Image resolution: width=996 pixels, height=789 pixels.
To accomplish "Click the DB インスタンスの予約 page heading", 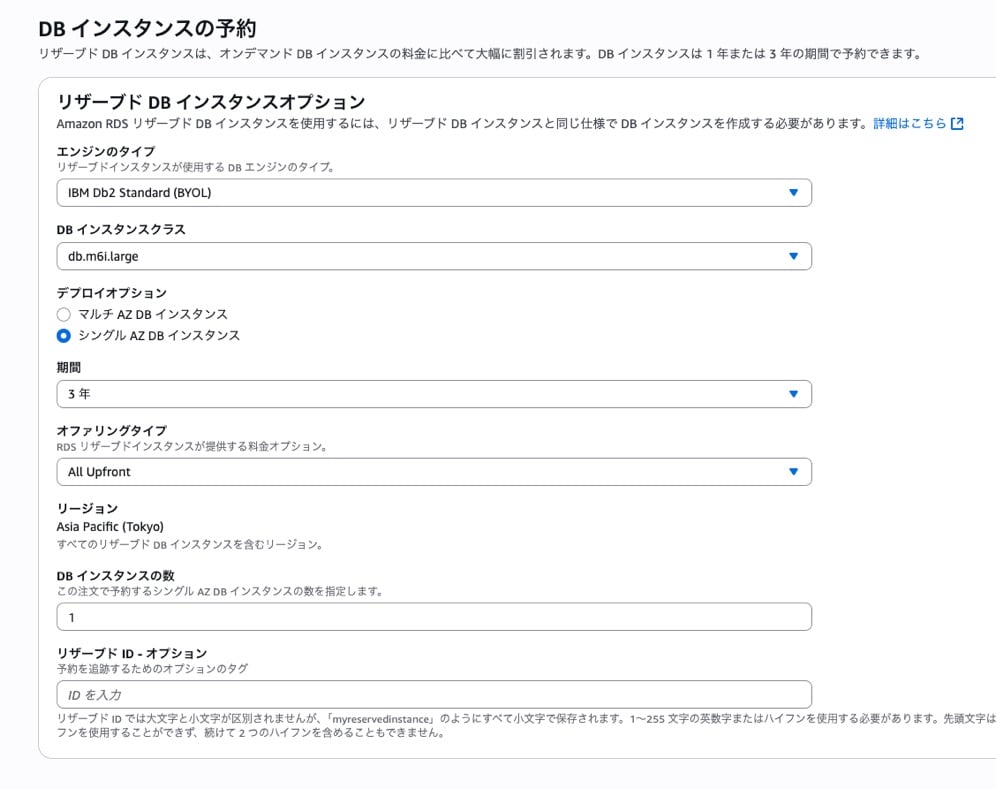I will 147,29.
